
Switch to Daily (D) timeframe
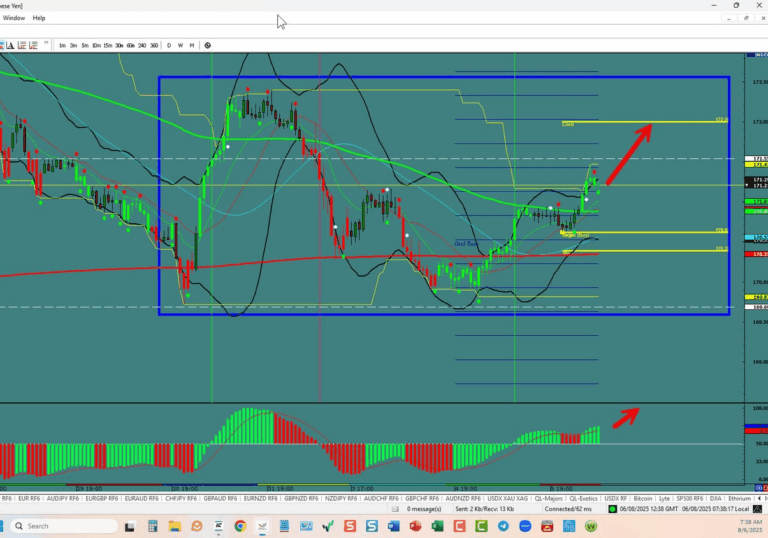169,46
